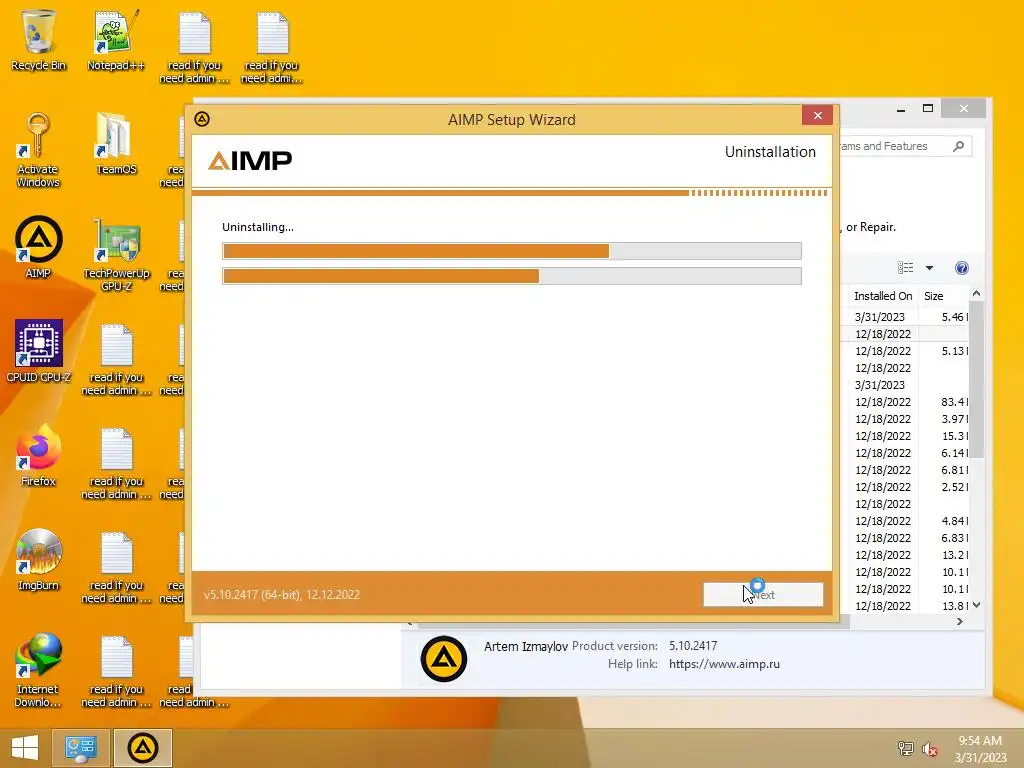
Task: Click the view options icon in Programs and Features
Action: (906, 268)
